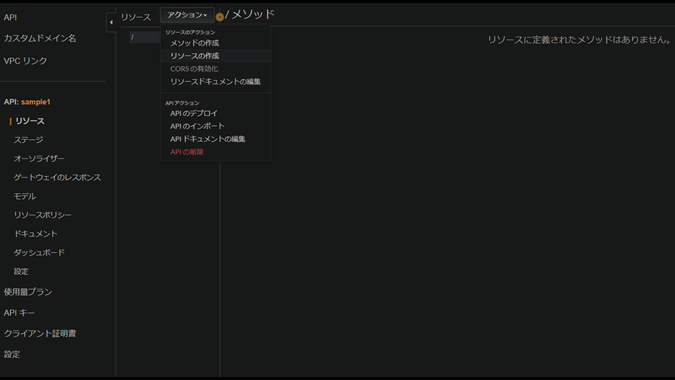
Task: Click the リソース panel heading
Action: click(136, 17)
